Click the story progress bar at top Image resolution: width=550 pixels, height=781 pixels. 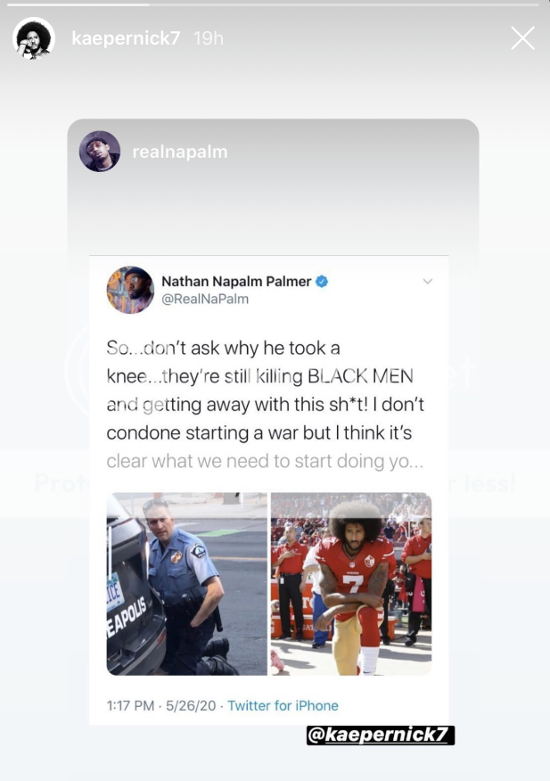(x=273, y=4)
